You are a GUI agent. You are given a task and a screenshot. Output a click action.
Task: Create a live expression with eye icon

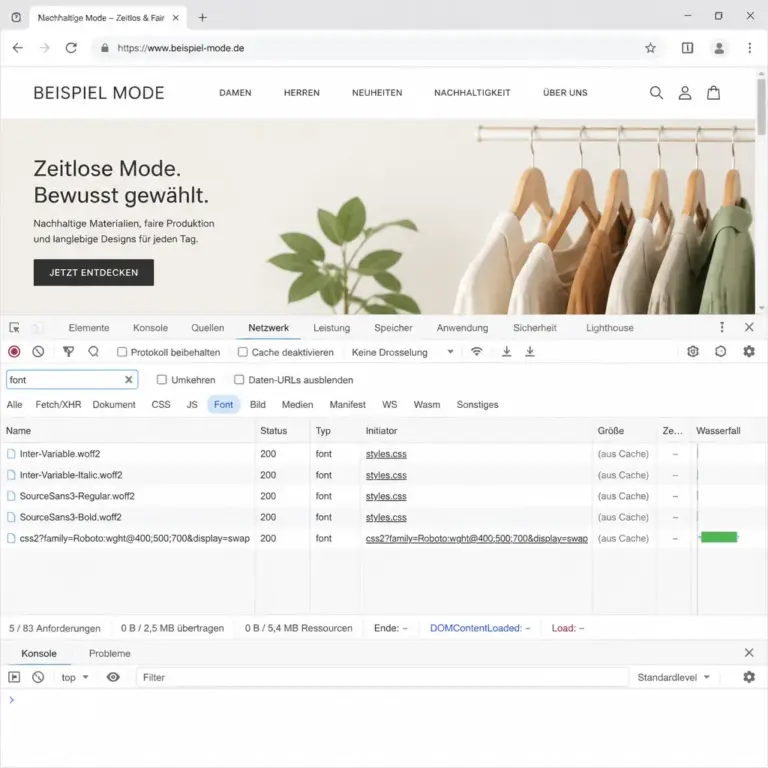click(113, 677)
